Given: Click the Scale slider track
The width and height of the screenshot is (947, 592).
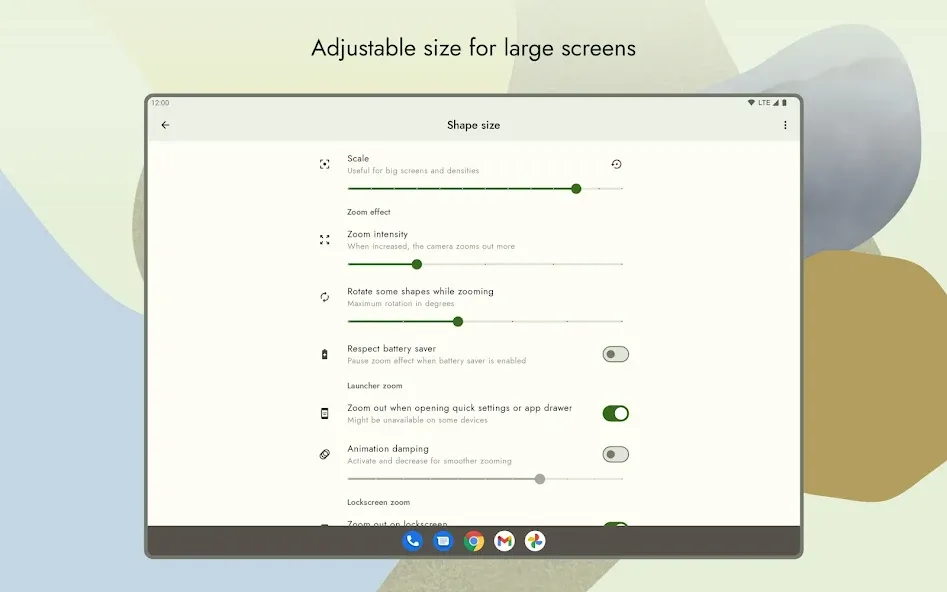Looking at the screenshot, I should tap(485, 188).
